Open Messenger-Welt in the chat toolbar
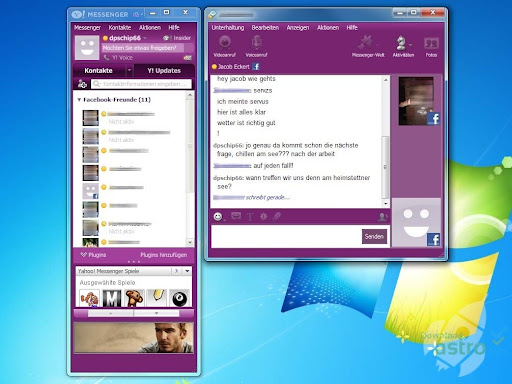The height and width of the screenshot is (384, 512). [368, 46]
